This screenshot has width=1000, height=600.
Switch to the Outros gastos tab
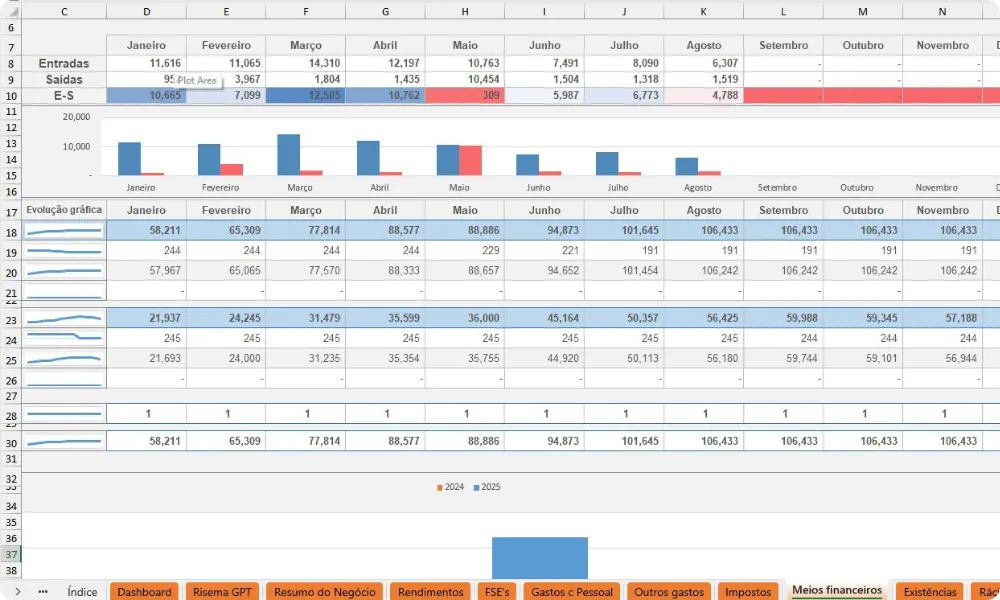(x=668, y=591)
